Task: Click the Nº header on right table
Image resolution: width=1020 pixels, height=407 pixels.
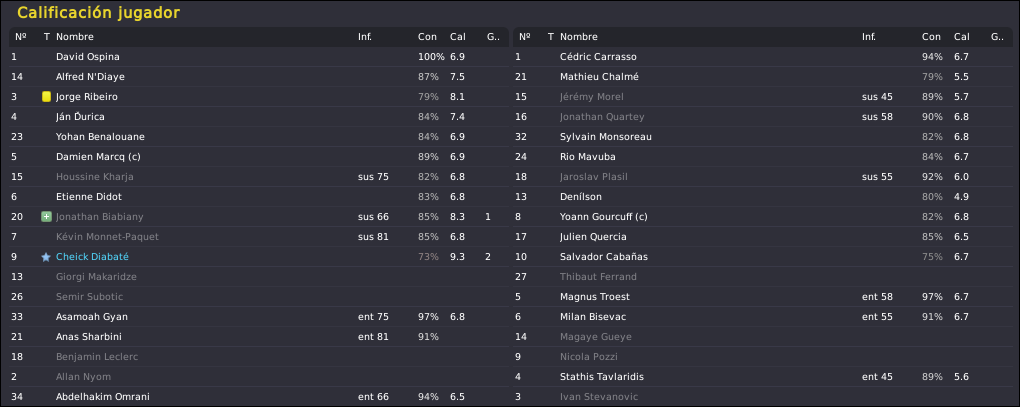Action: (524, 37)
